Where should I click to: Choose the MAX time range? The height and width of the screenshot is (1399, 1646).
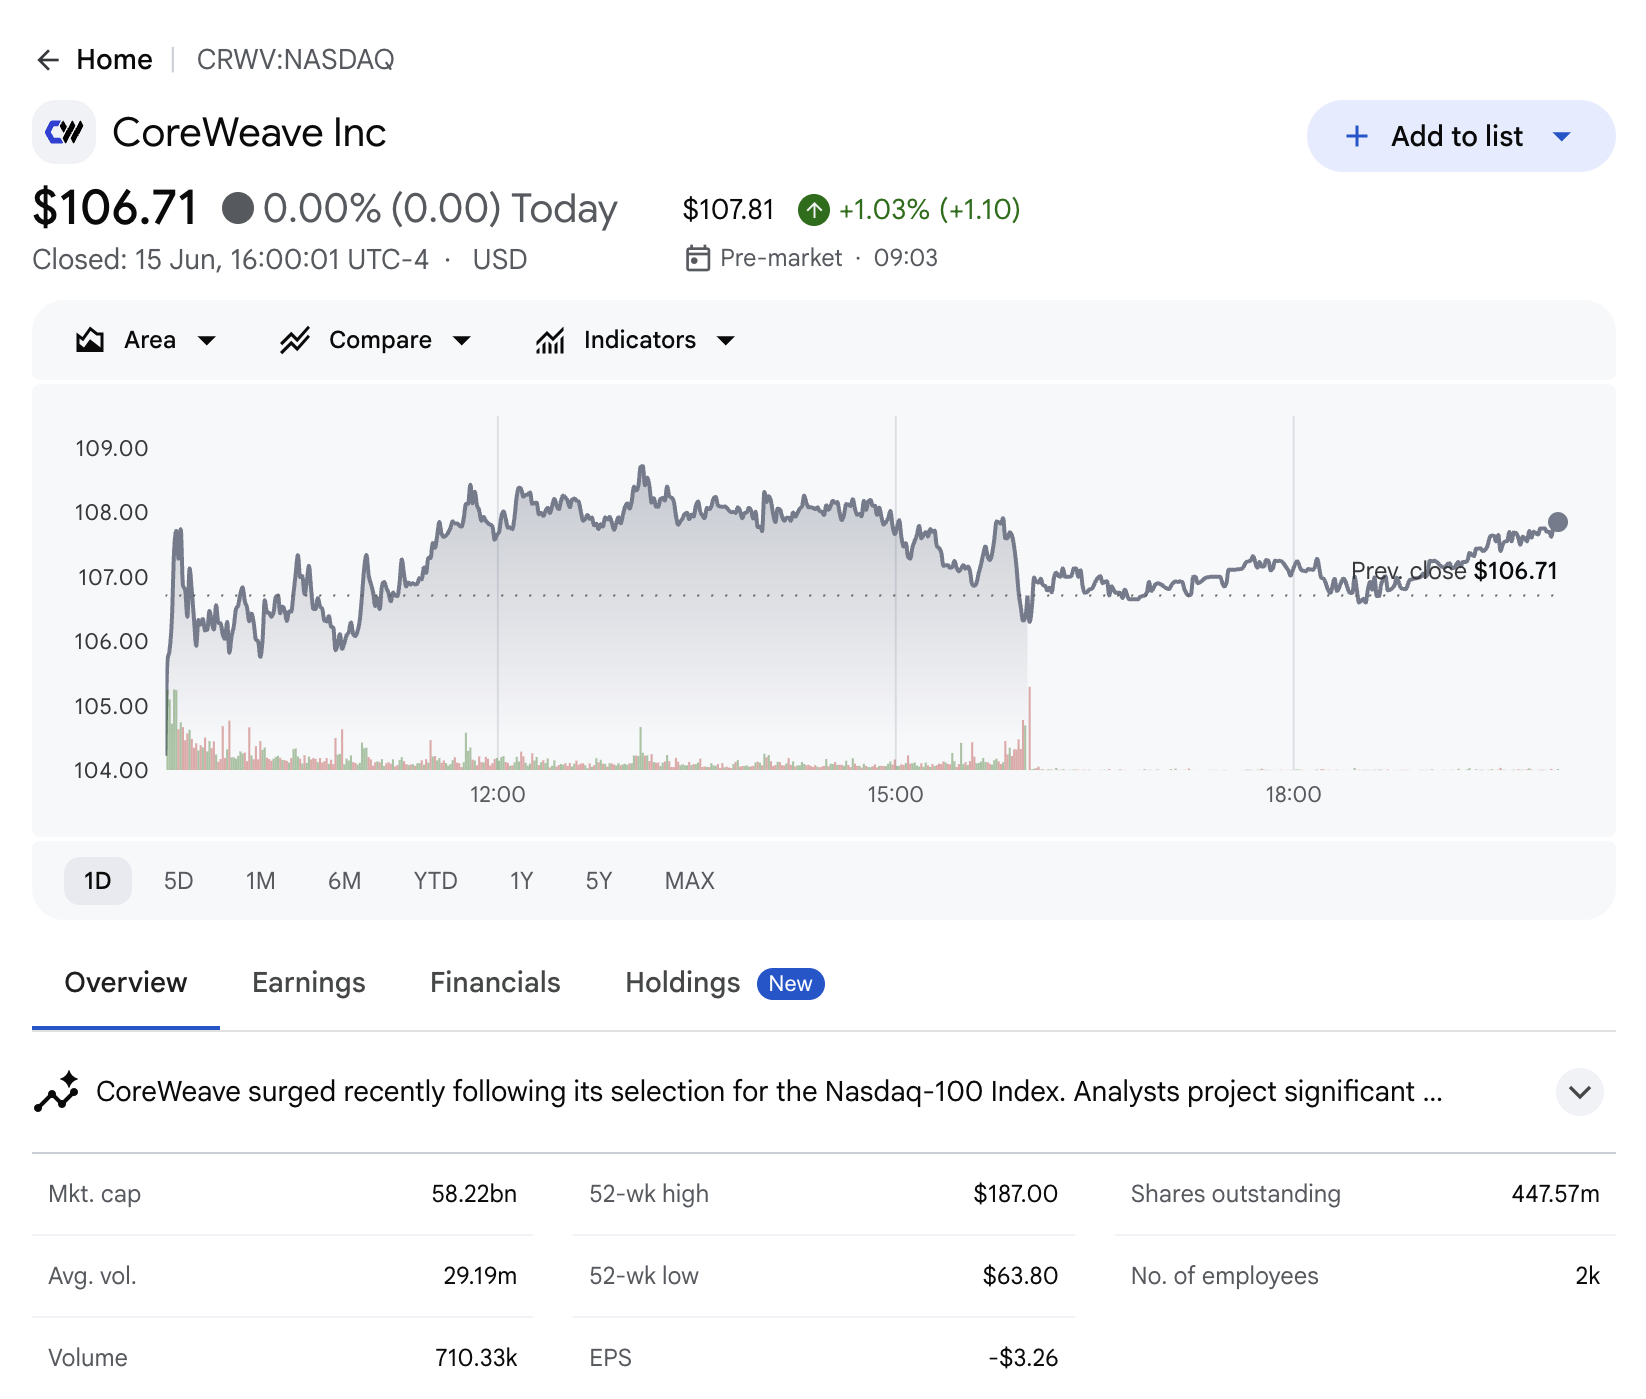pyautogui.click(x=690, y=881)
